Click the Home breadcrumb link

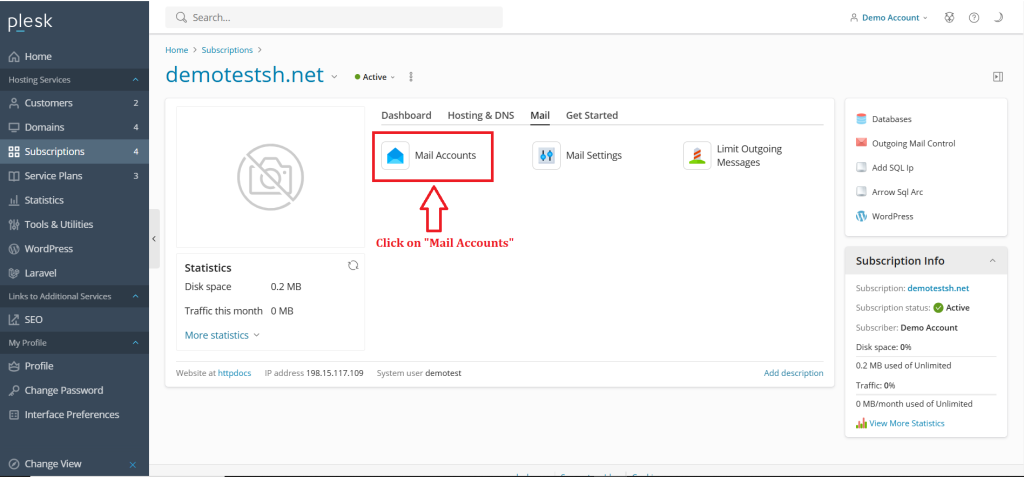[x=176, y=50]
